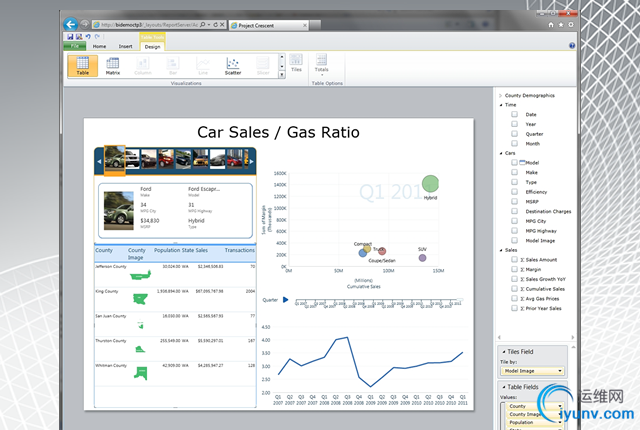Open the Home ribbon tab

click(99, 47)
